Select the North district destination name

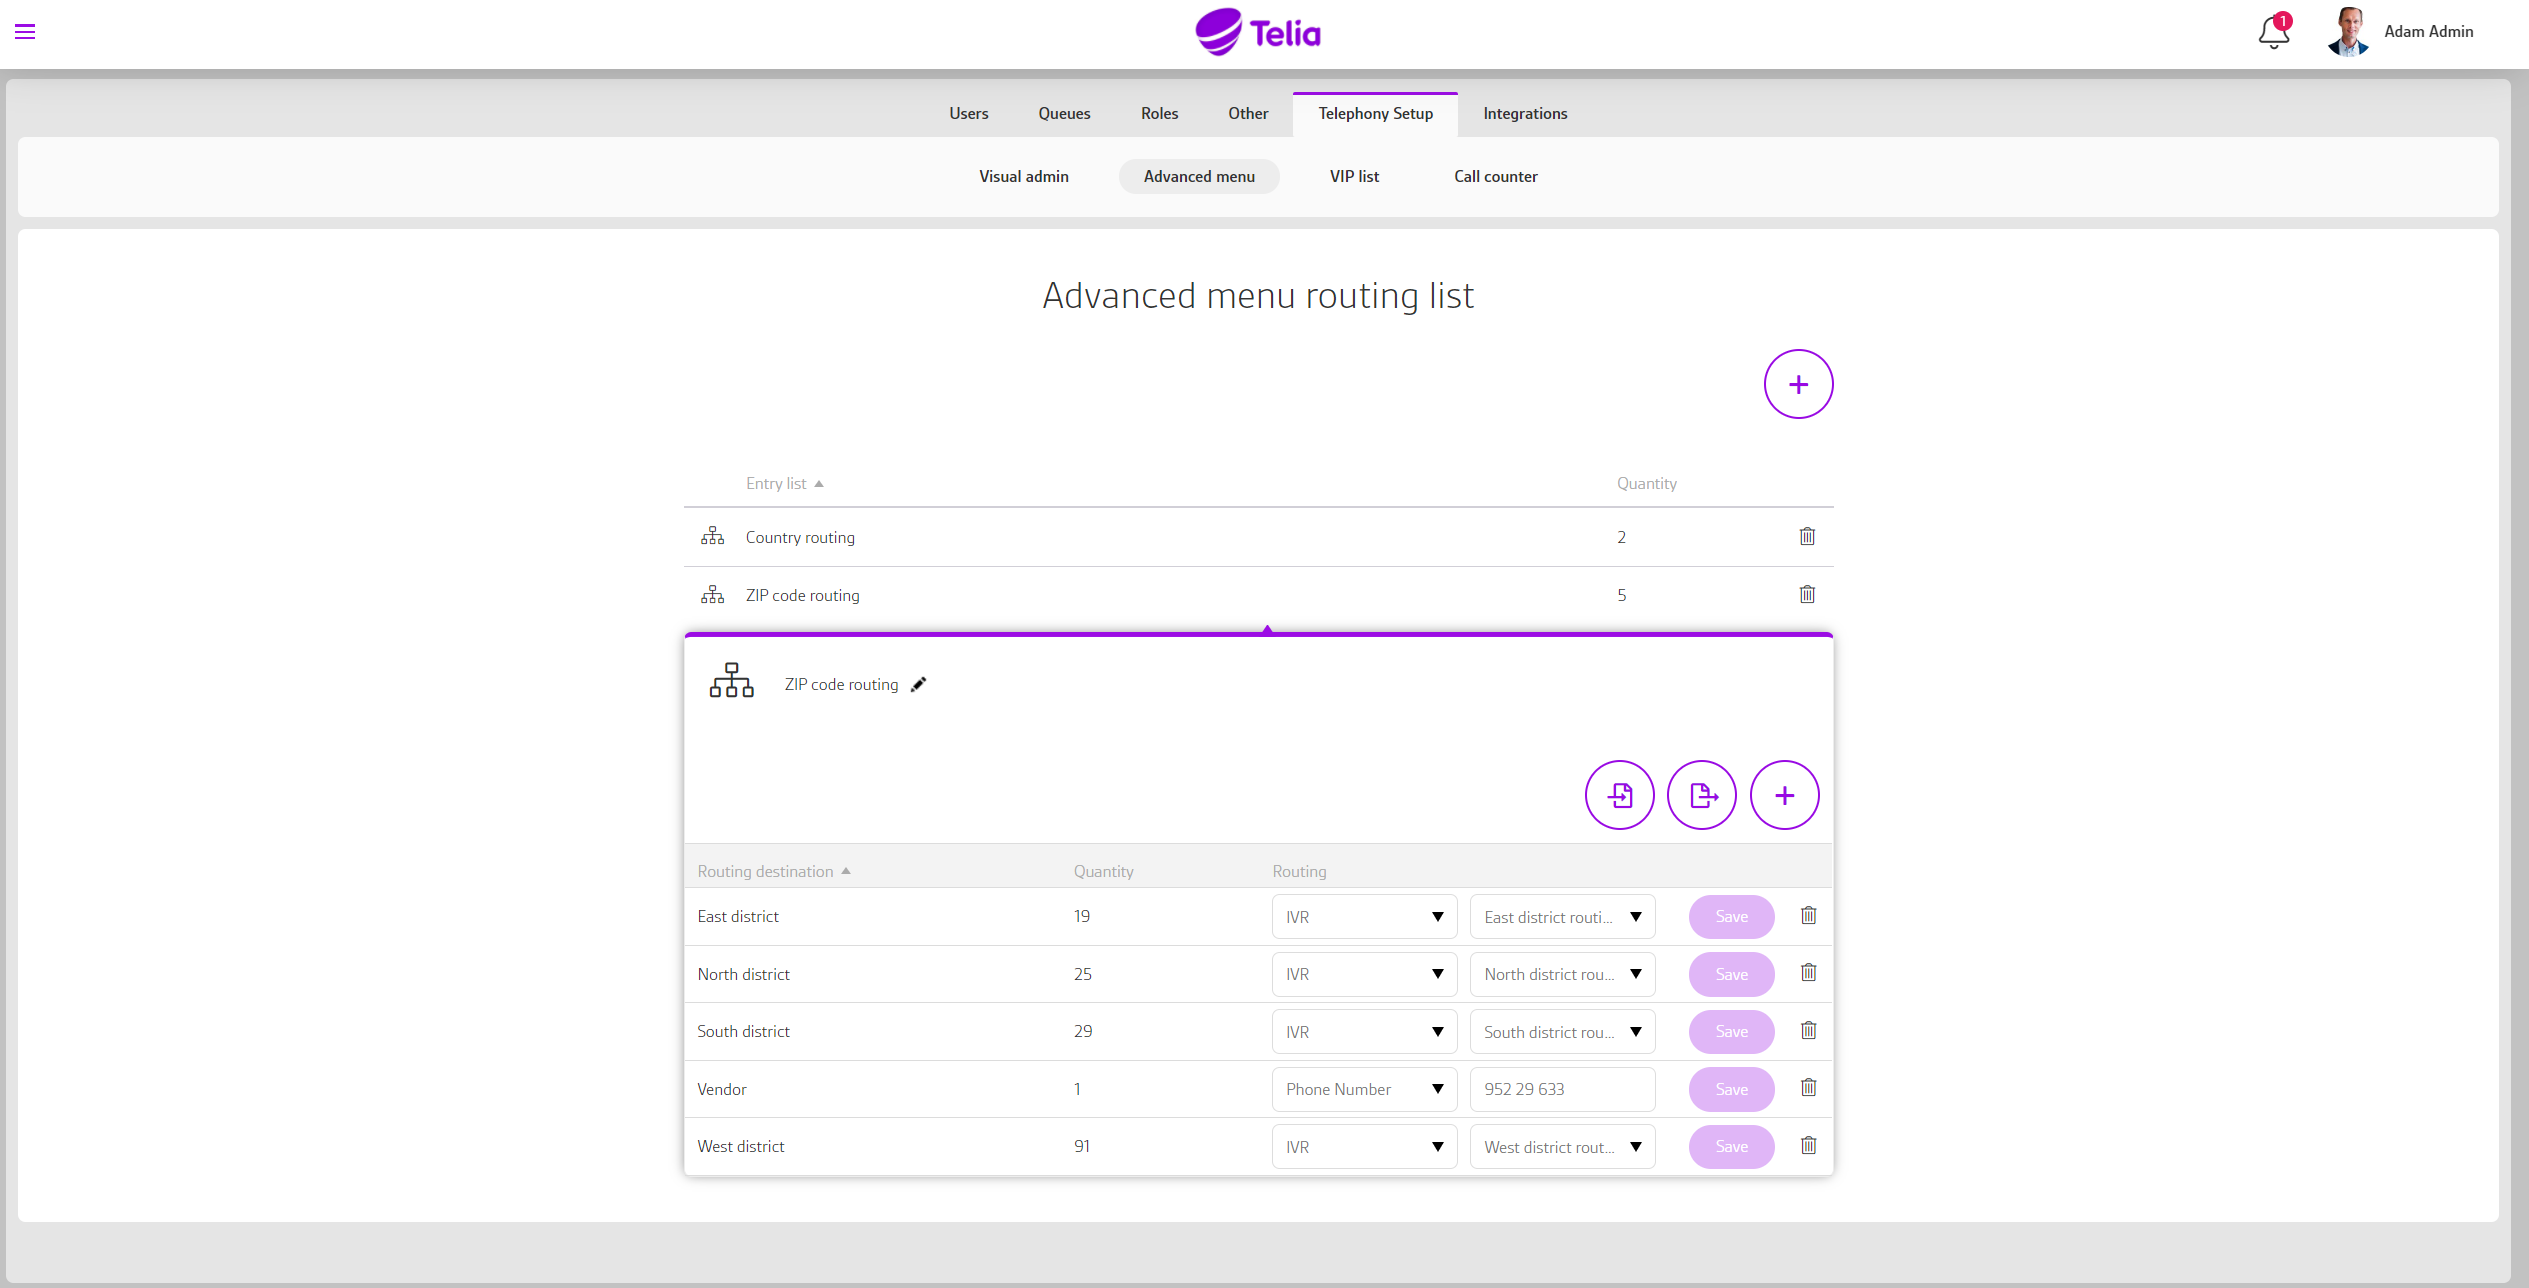(743, 974)
